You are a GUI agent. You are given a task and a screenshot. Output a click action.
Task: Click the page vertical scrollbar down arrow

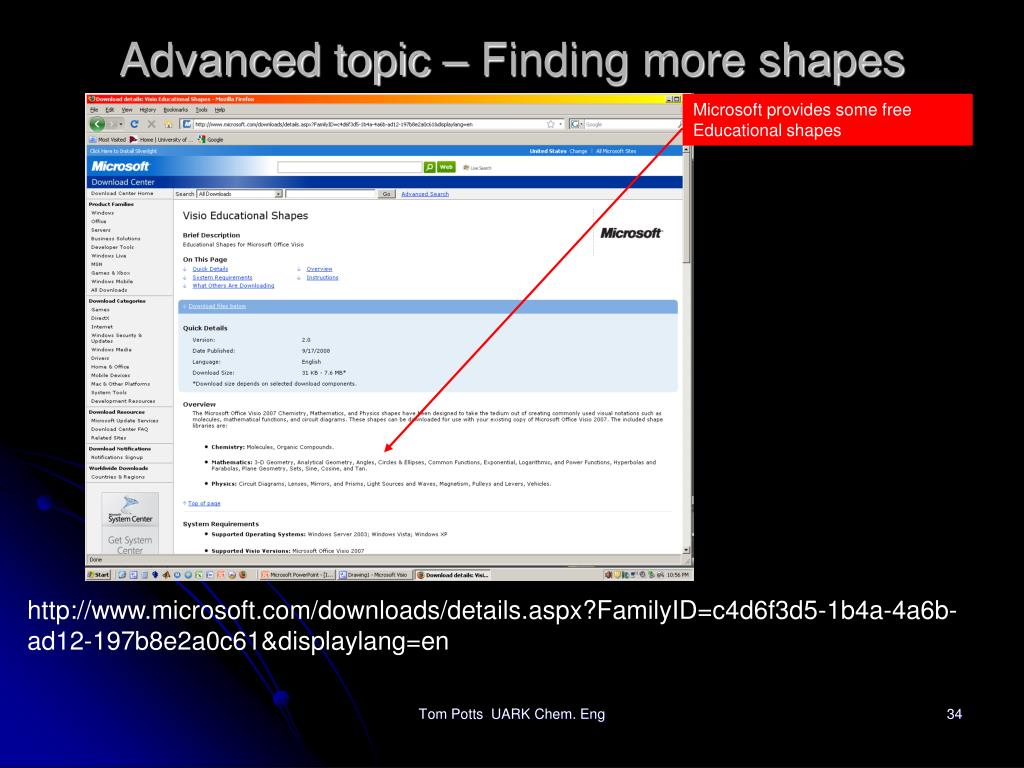[686, 550]
